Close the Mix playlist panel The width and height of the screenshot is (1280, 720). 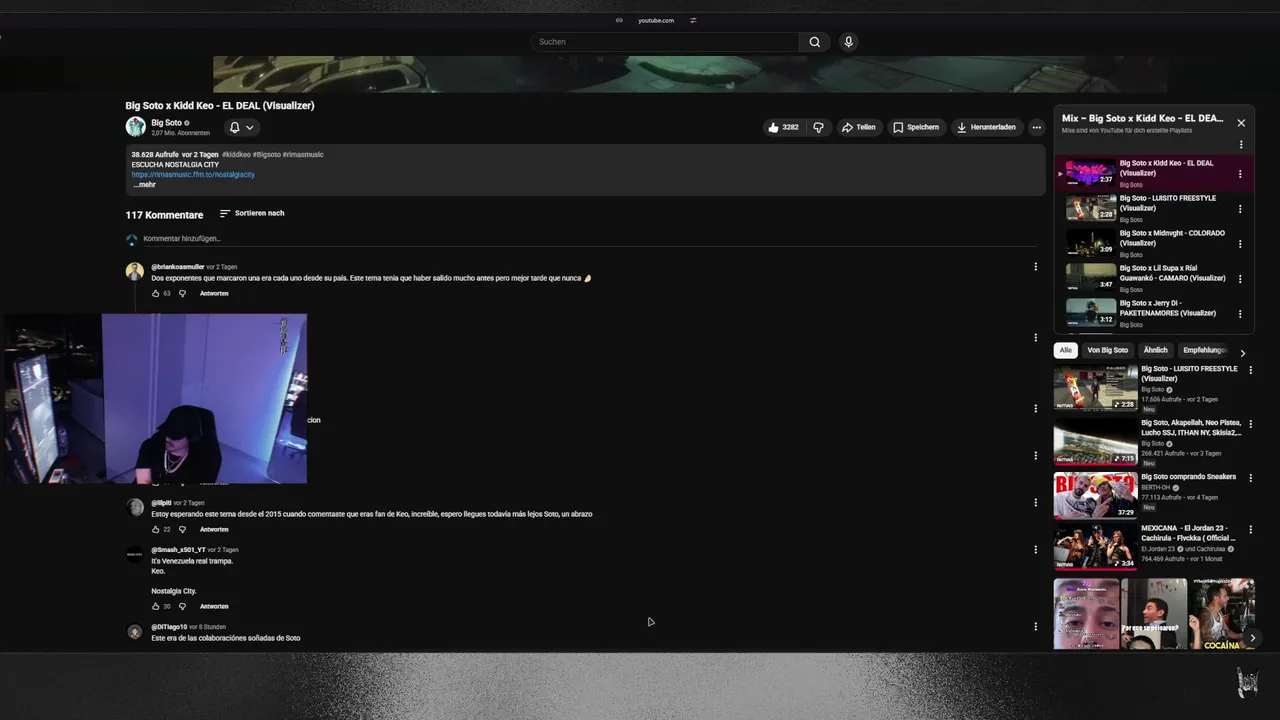[x=1241, y=123]
